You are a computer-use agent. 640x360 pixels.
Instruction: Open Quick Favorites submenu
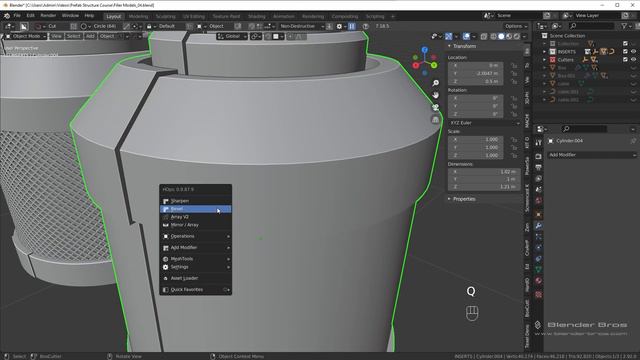(x=196, y=290)
